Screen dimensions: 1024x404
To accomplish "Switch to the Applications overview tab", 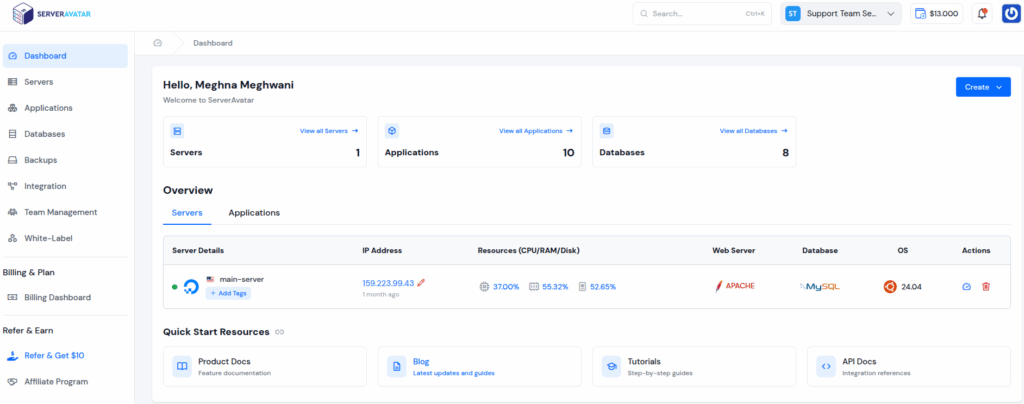I will point(254,213).
